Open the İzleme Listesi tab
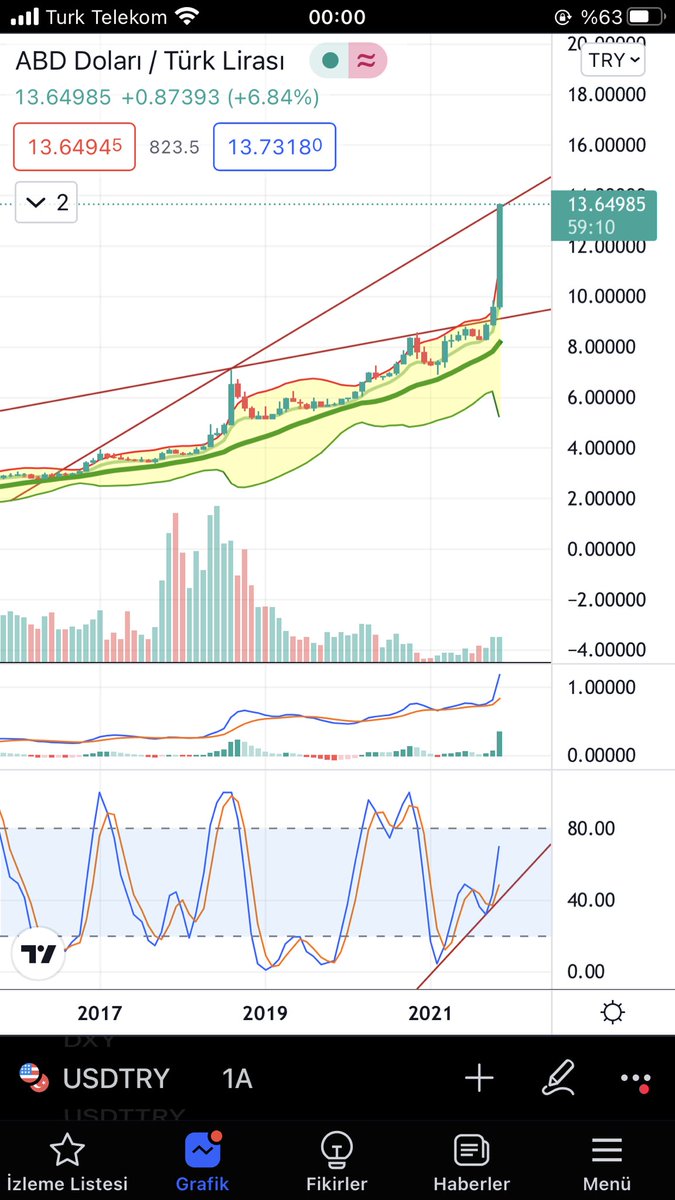 tap(67, 1163)
